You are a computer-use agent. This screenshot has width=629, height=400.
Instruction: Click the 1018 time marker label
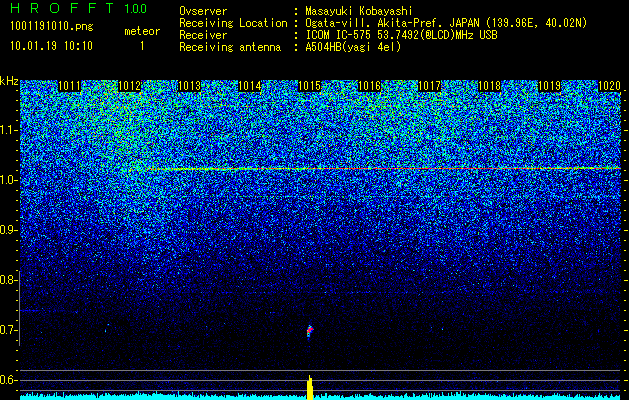pyautogui.click(x=490, y=86)
